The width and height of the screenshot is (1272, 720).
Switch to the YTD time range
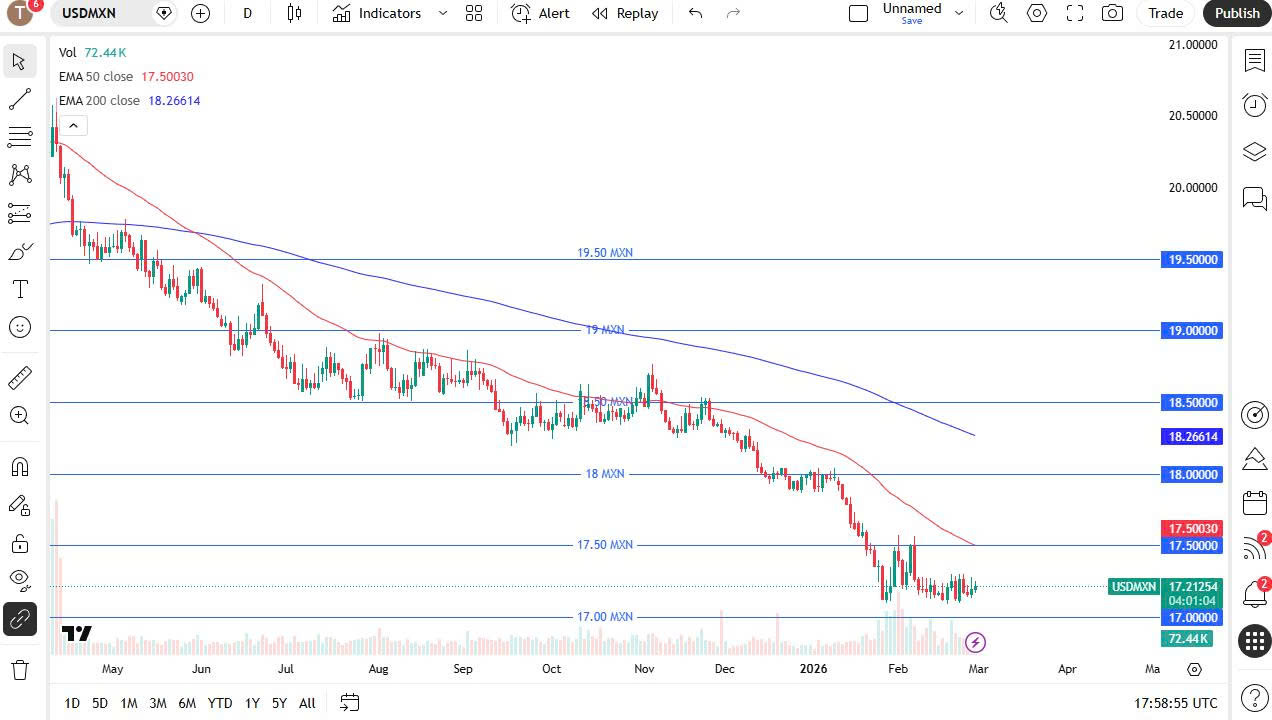220,703
